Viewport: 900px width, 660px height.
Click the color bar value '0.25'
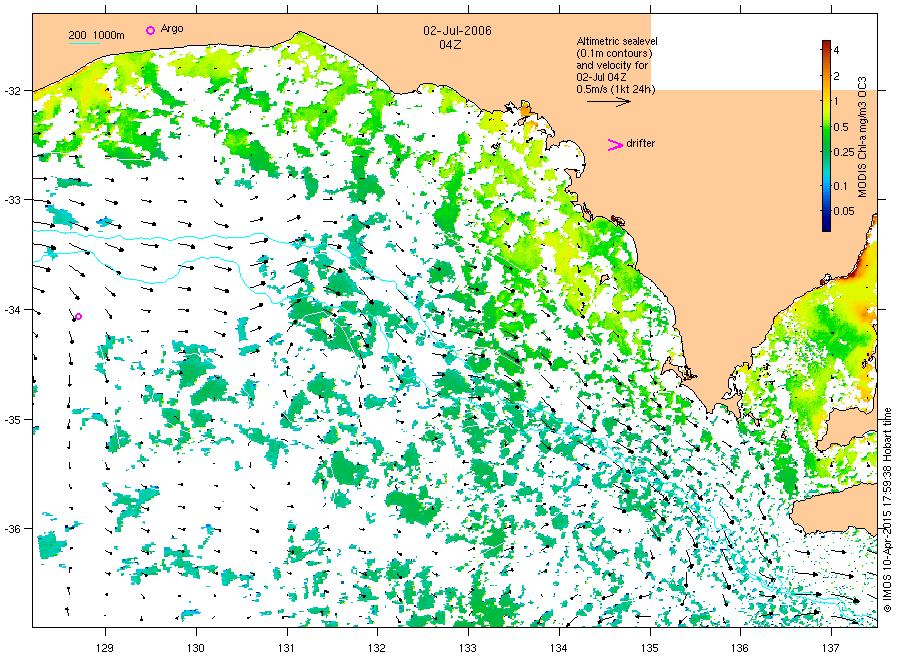pyautogui.click(x=844, y=152)
